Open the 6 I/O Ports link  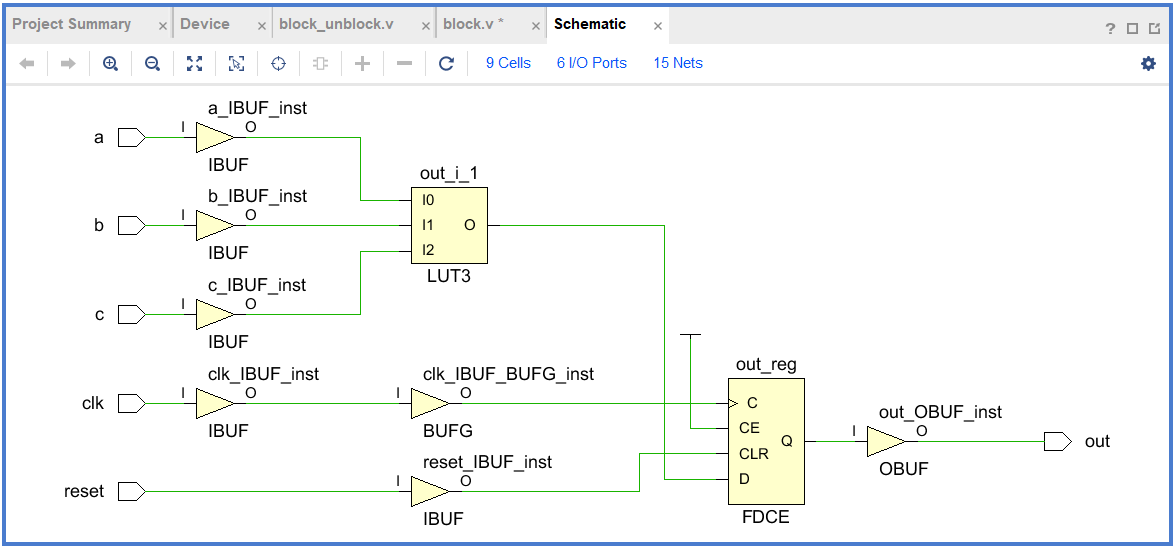pyautogui.click(x=591, y=64)
